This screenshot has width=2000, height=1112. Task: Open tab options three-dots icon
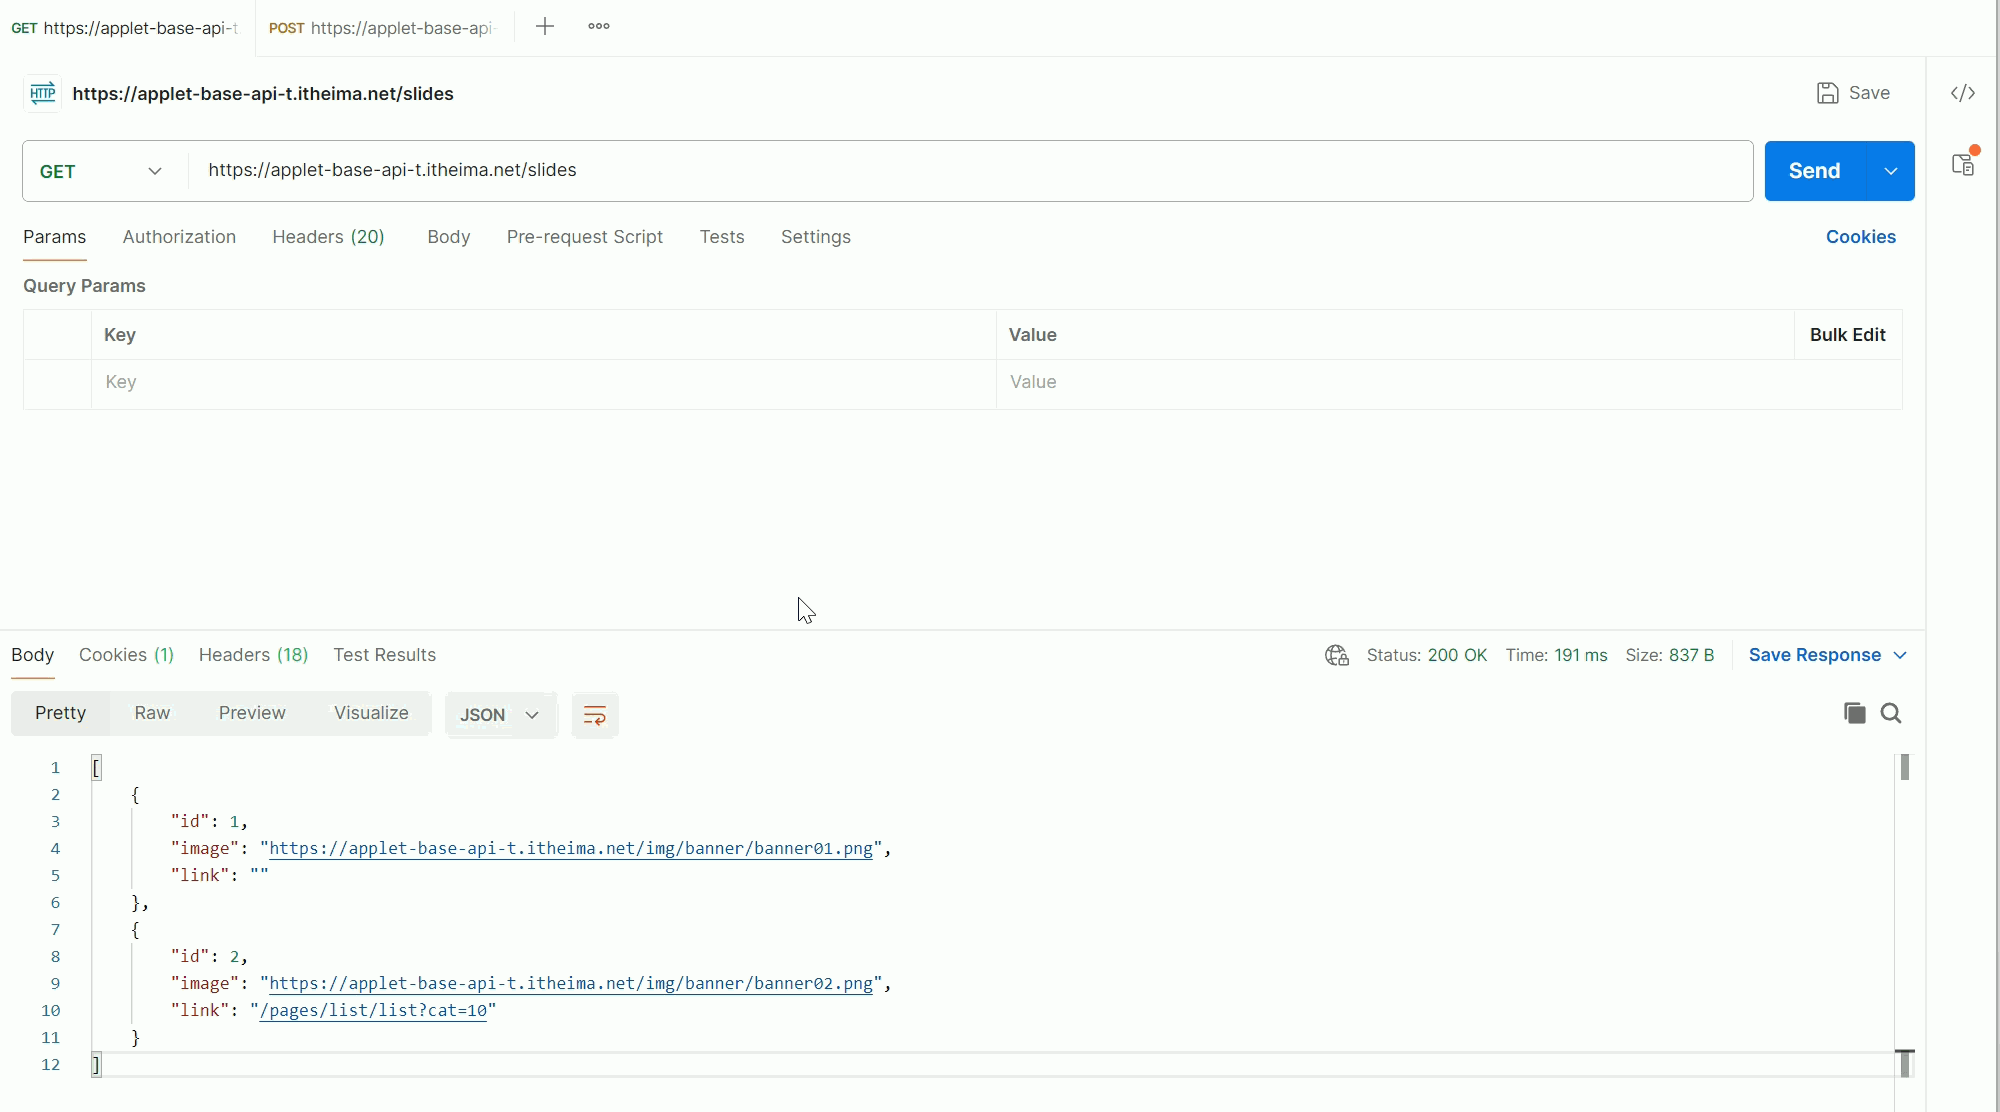coord(599,27)
